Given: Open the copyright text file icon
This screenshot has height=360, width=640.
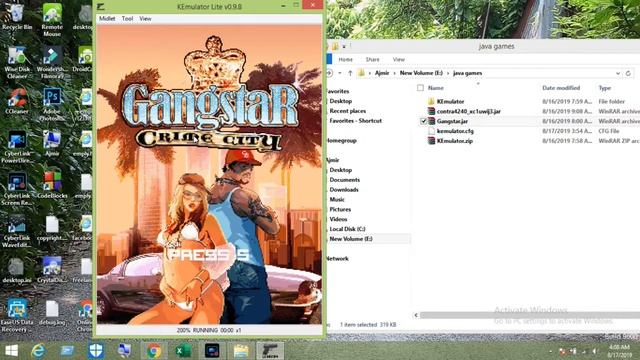Looking at the screenshot, I should pyautogui.click(x=52, y=228).
